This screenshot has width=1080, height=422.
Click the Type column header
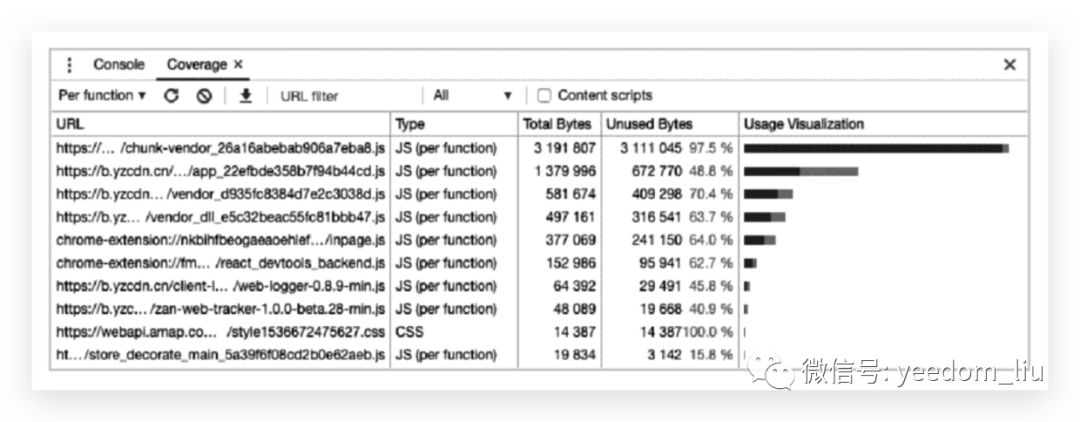click(410, 124)
